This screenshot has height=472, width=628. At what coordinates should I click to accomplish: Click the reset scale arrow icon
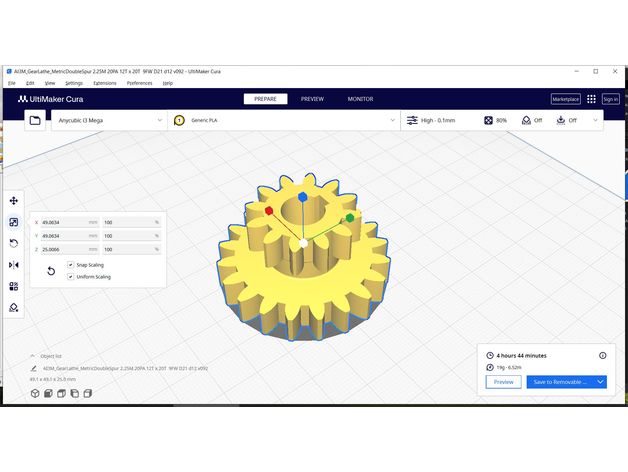[x=50, y=271]
